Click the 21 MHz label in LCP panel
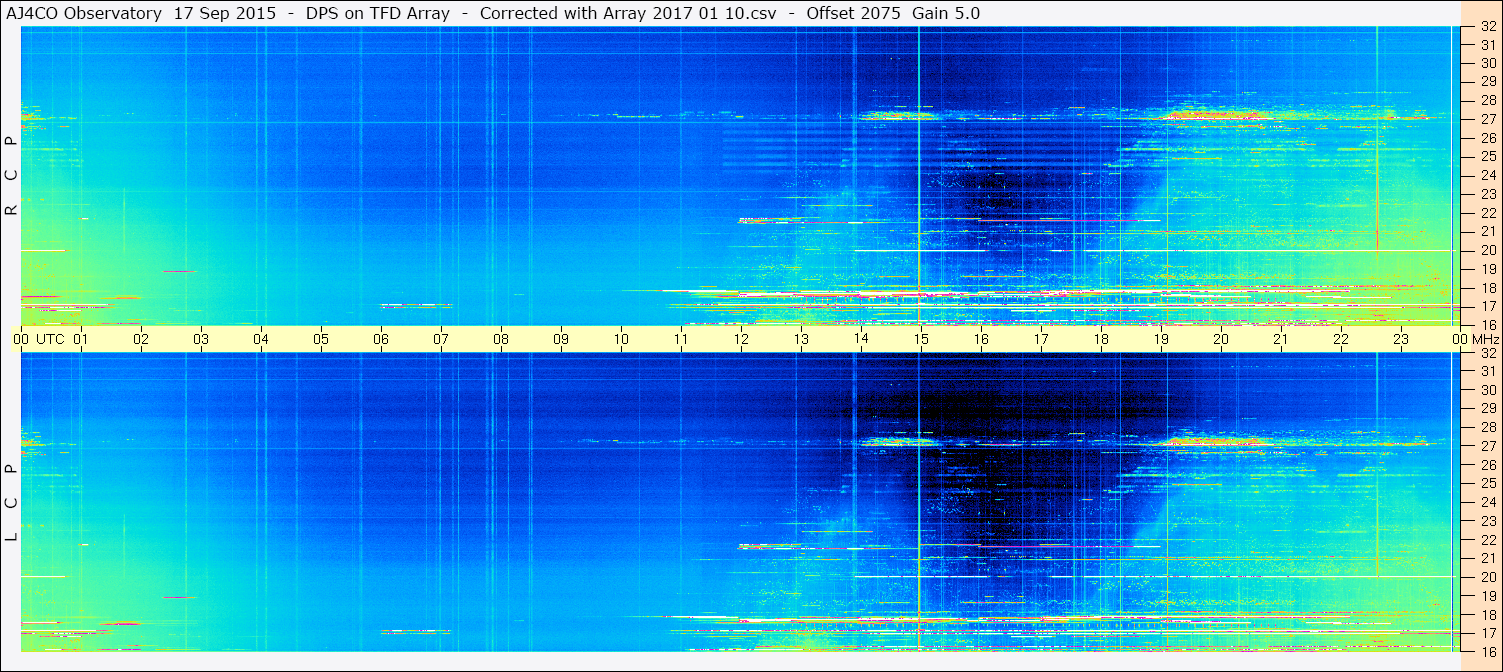1503x672 pixels. pos(1488,558)
